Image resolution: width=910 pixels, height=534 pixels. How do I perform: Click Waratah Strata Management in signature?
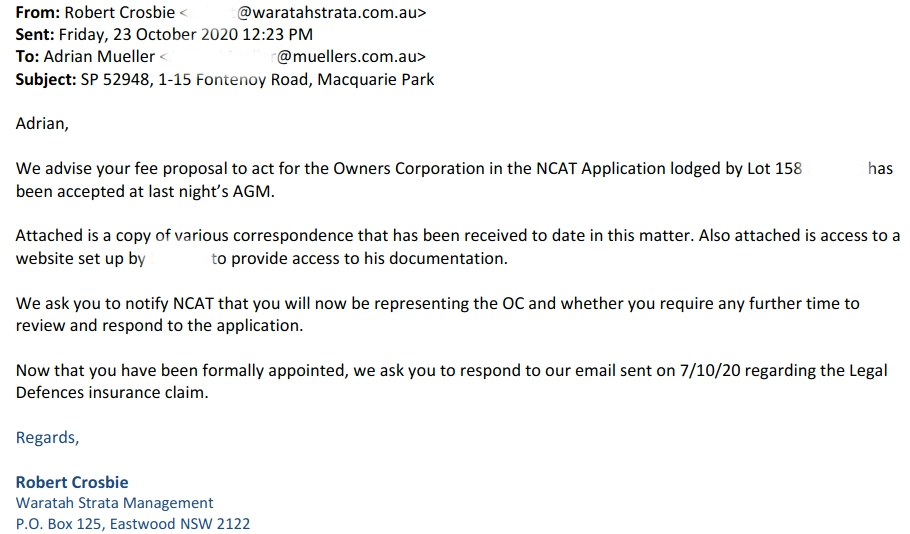pos(114,503)
